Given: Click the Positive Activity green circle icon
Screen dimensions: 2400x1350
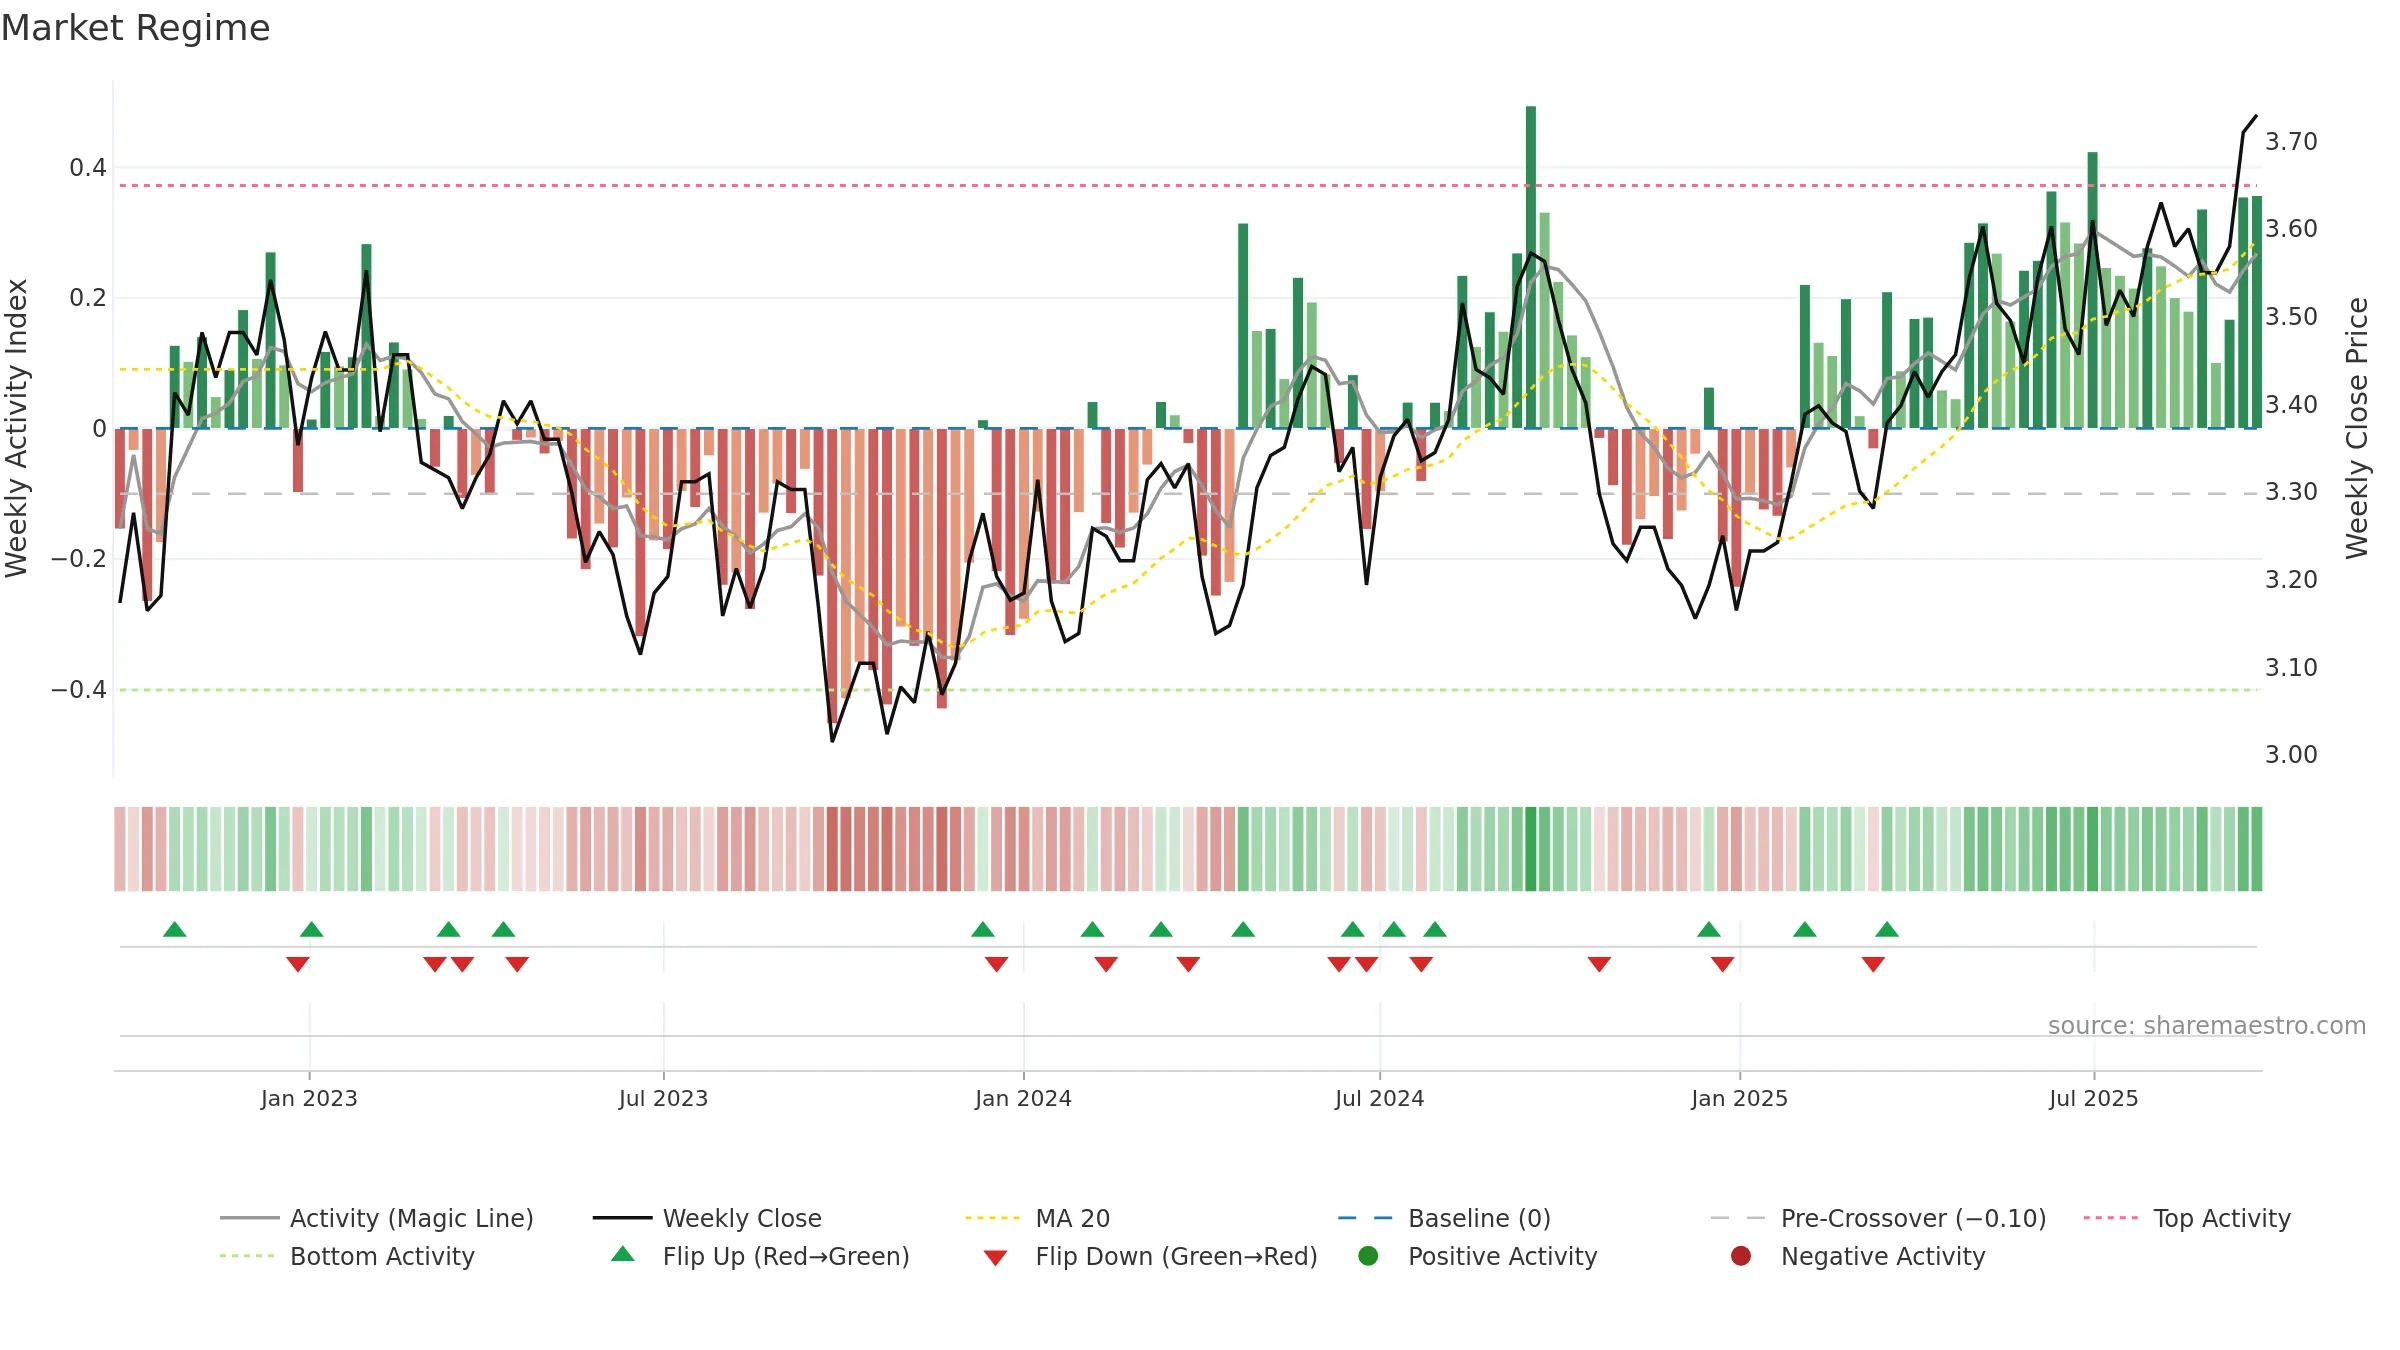Looking at the screenshot, I should [x=1368, y=1256].
